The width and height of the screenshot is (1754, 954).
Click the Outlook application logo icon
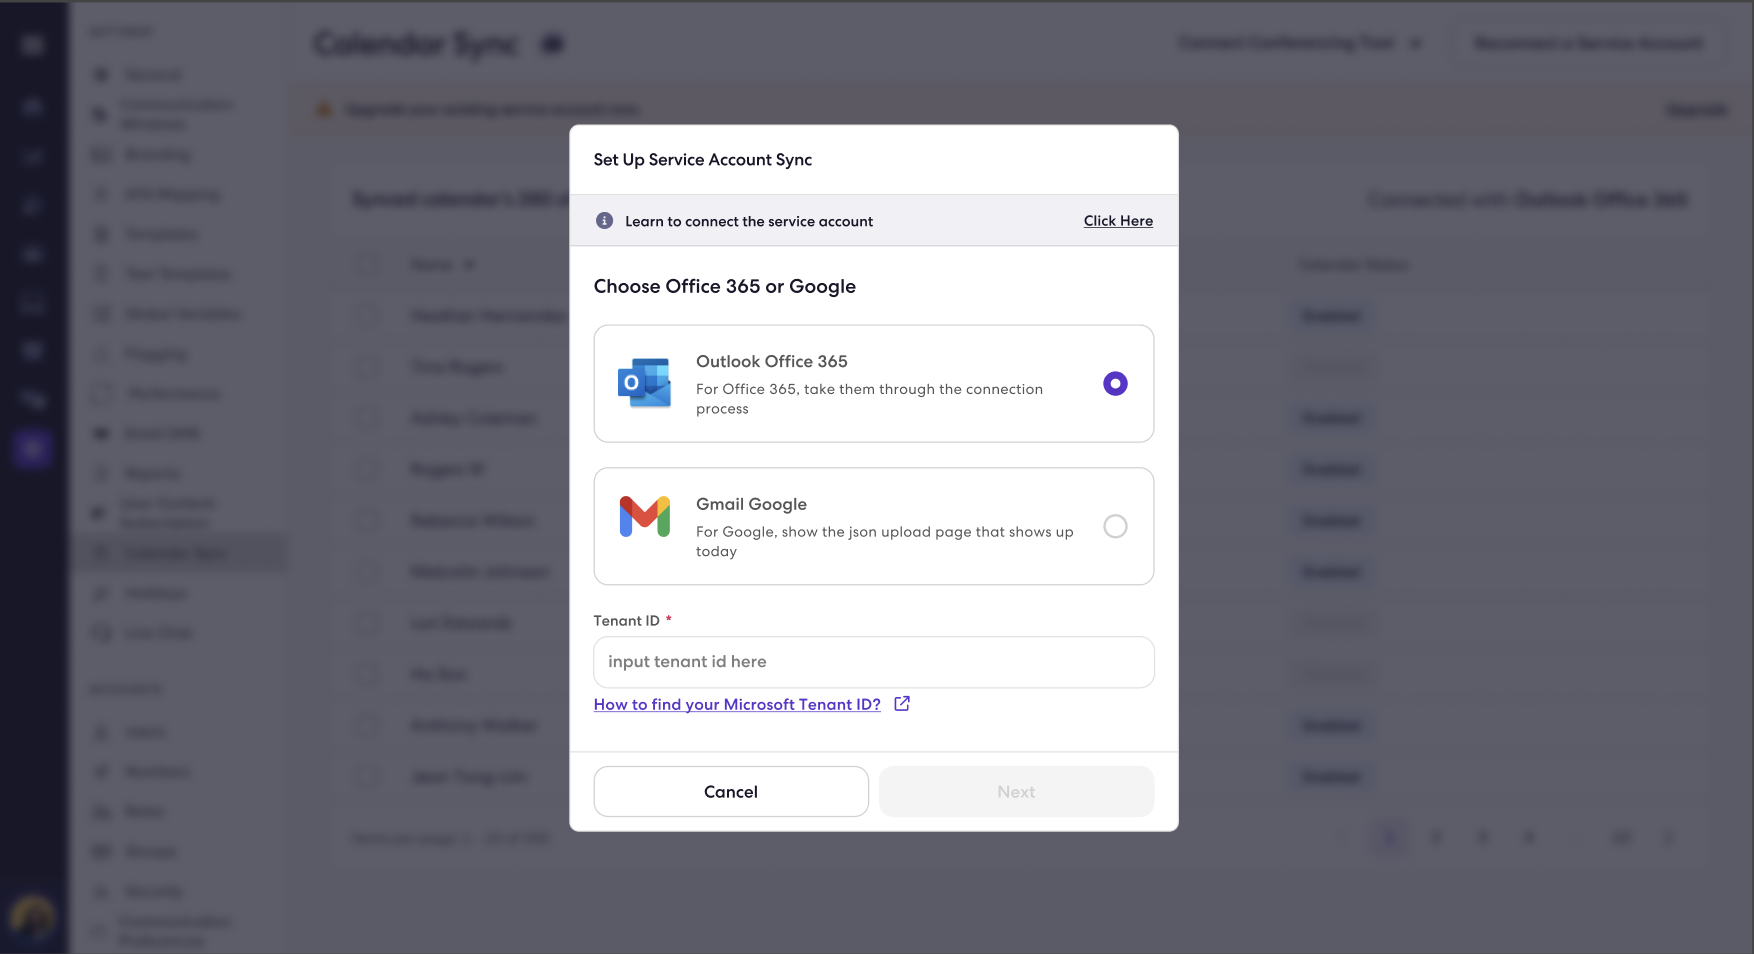click(x=644, y=383)
